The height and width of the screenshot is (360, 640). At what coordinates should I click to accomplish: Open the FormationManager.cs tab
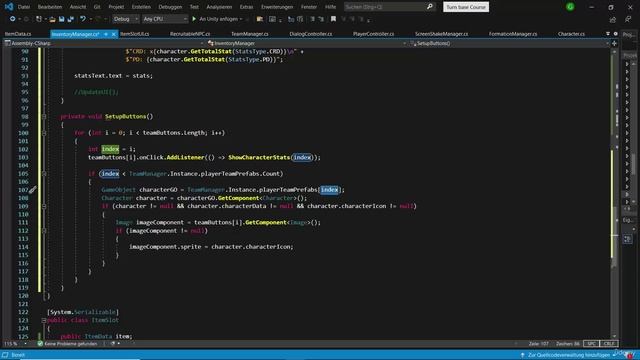pyautogui.click(x=513, y=34)
